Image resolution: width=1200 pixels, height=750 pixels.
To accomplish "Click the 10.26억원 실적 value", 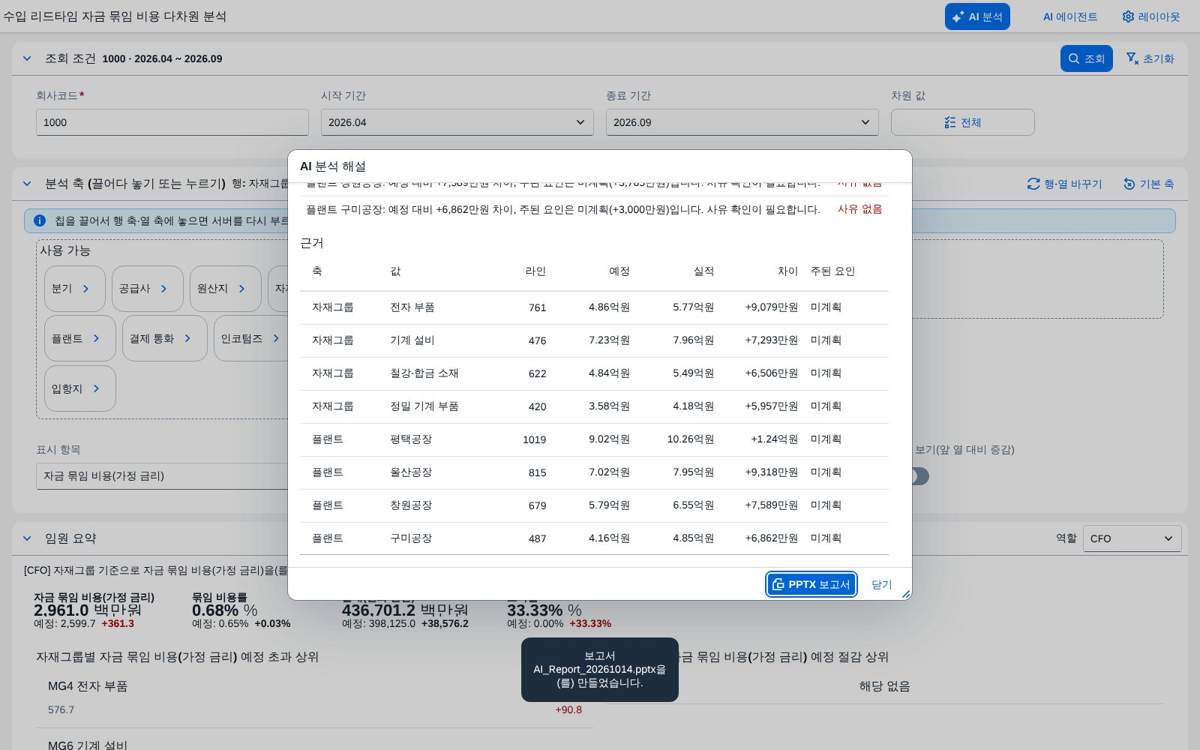I will click(690, 439).
